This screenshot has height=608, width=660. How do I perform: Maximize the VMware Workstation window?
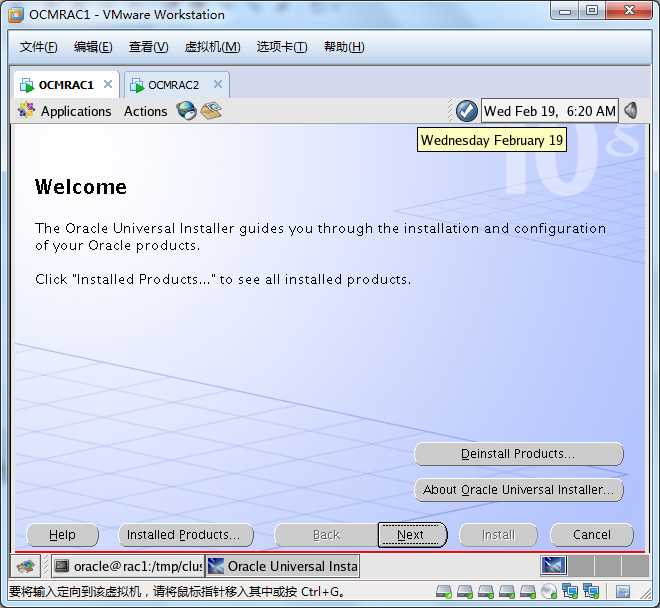592,11
